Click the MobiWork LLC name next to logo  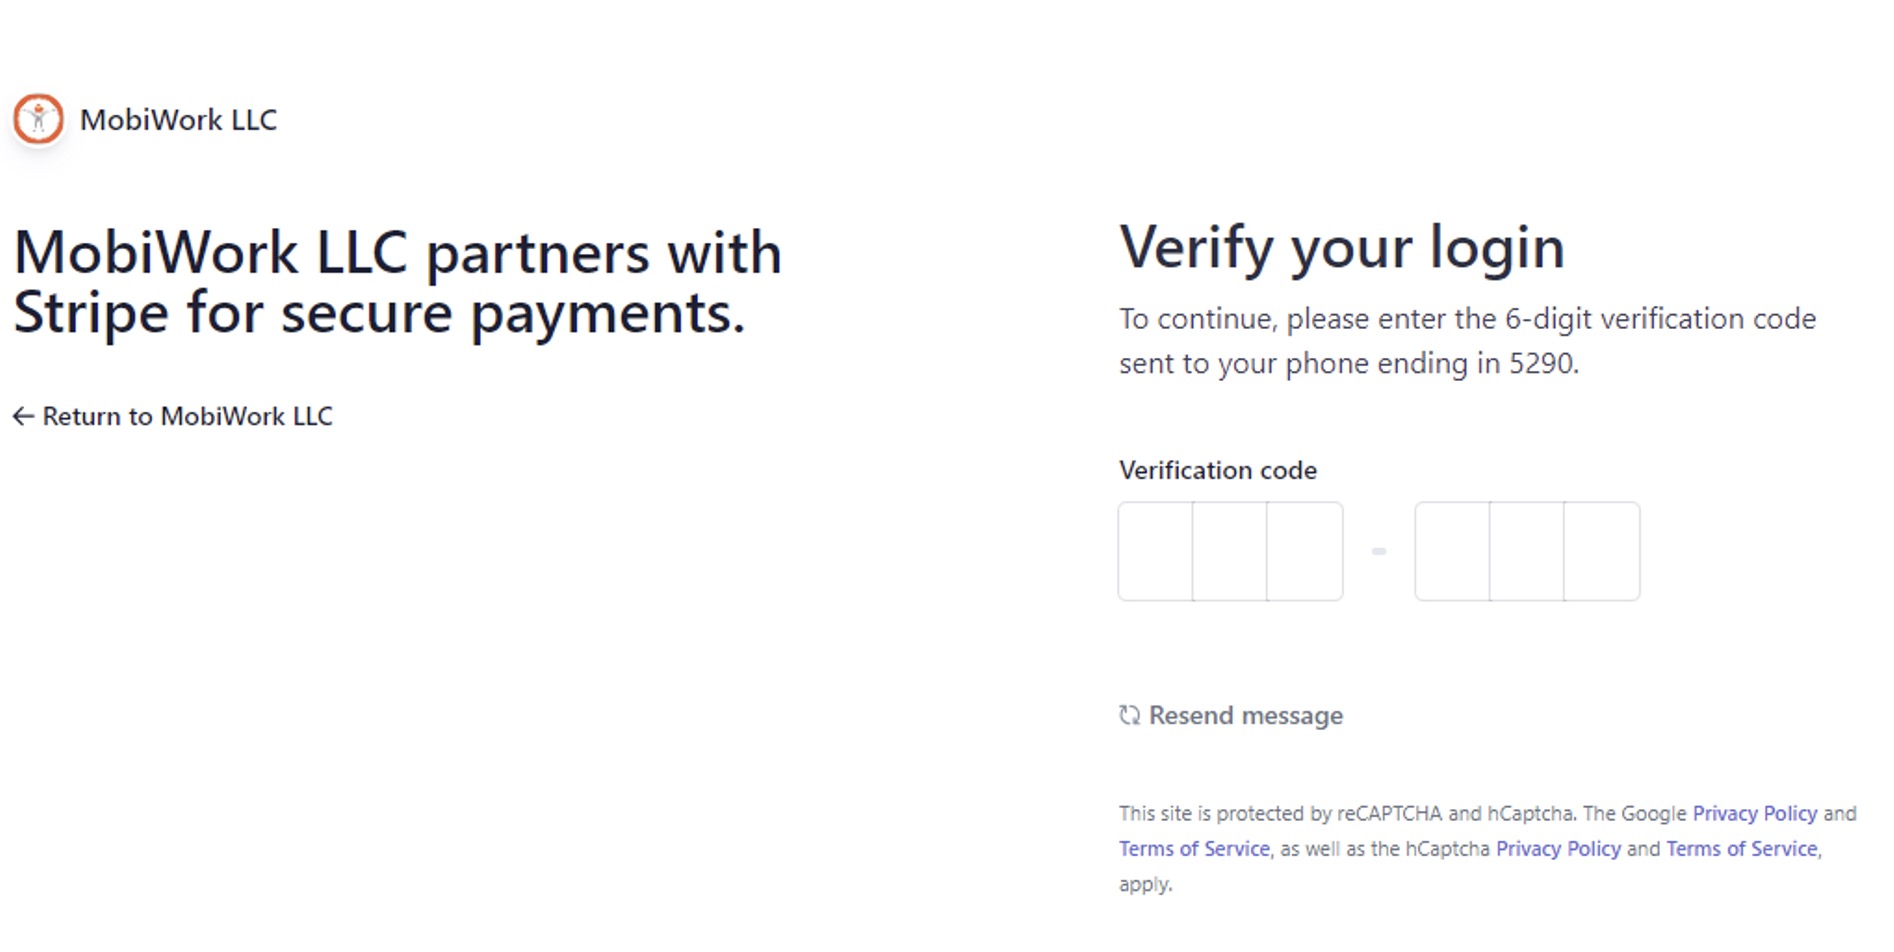(x=178, y=120)
